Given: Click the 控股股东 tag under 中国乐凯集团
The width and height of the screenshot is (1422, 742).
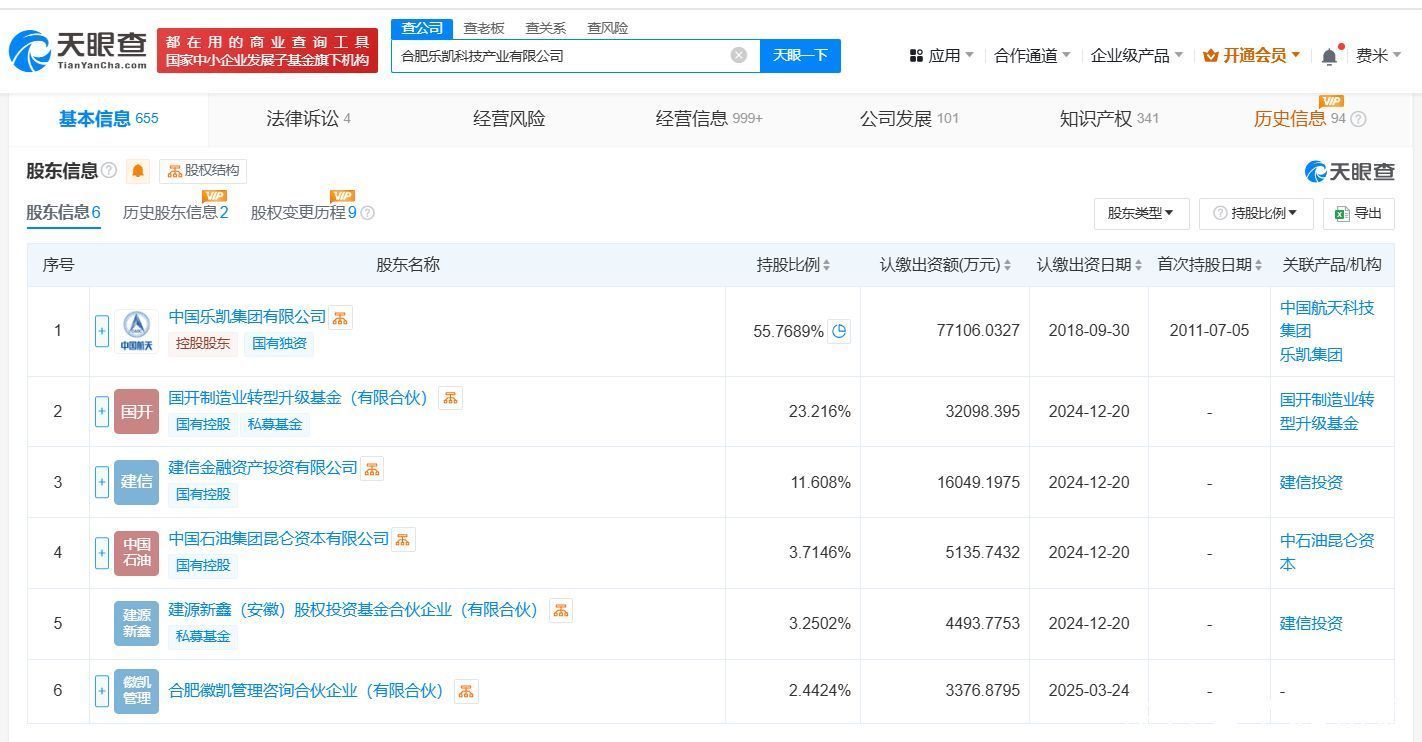Looking at the screenshot, I should coord(203,344).
